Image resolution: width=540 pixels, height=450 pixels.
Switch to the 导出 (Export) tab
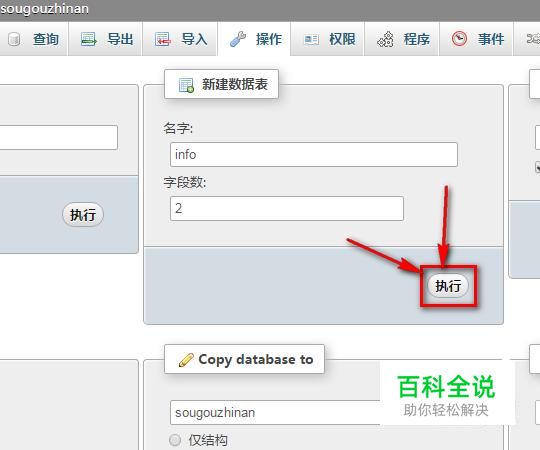pos(105,39)
